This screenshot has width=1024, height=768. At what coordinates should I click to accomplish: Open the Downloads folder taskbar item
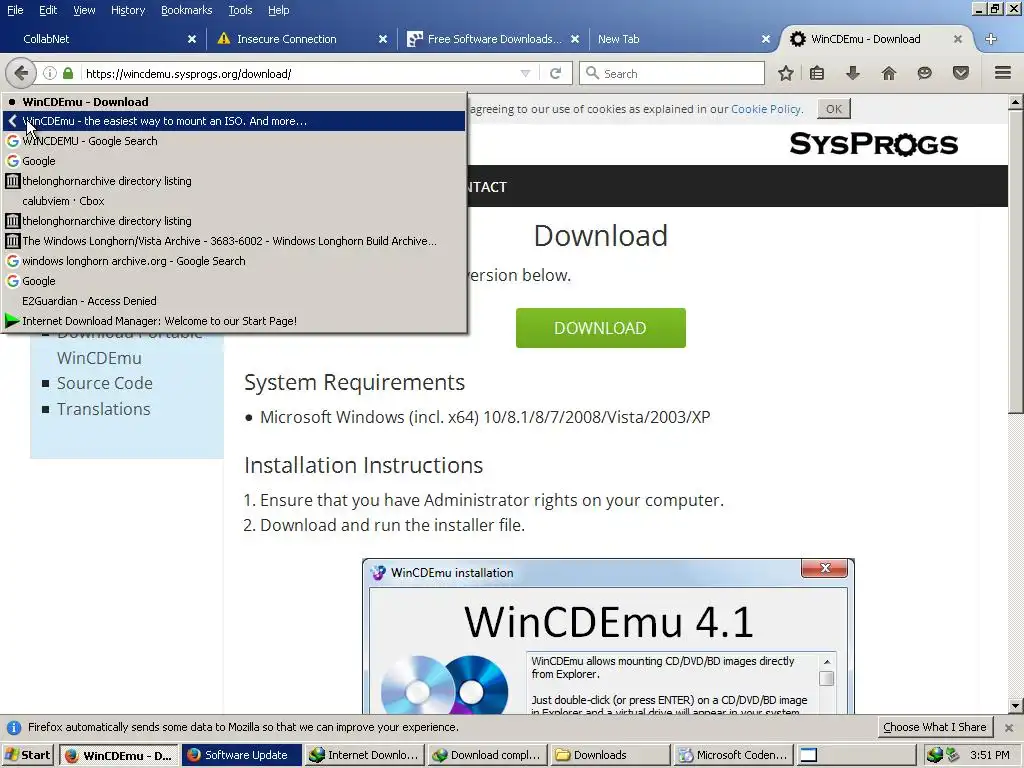(x=610, y=756)
